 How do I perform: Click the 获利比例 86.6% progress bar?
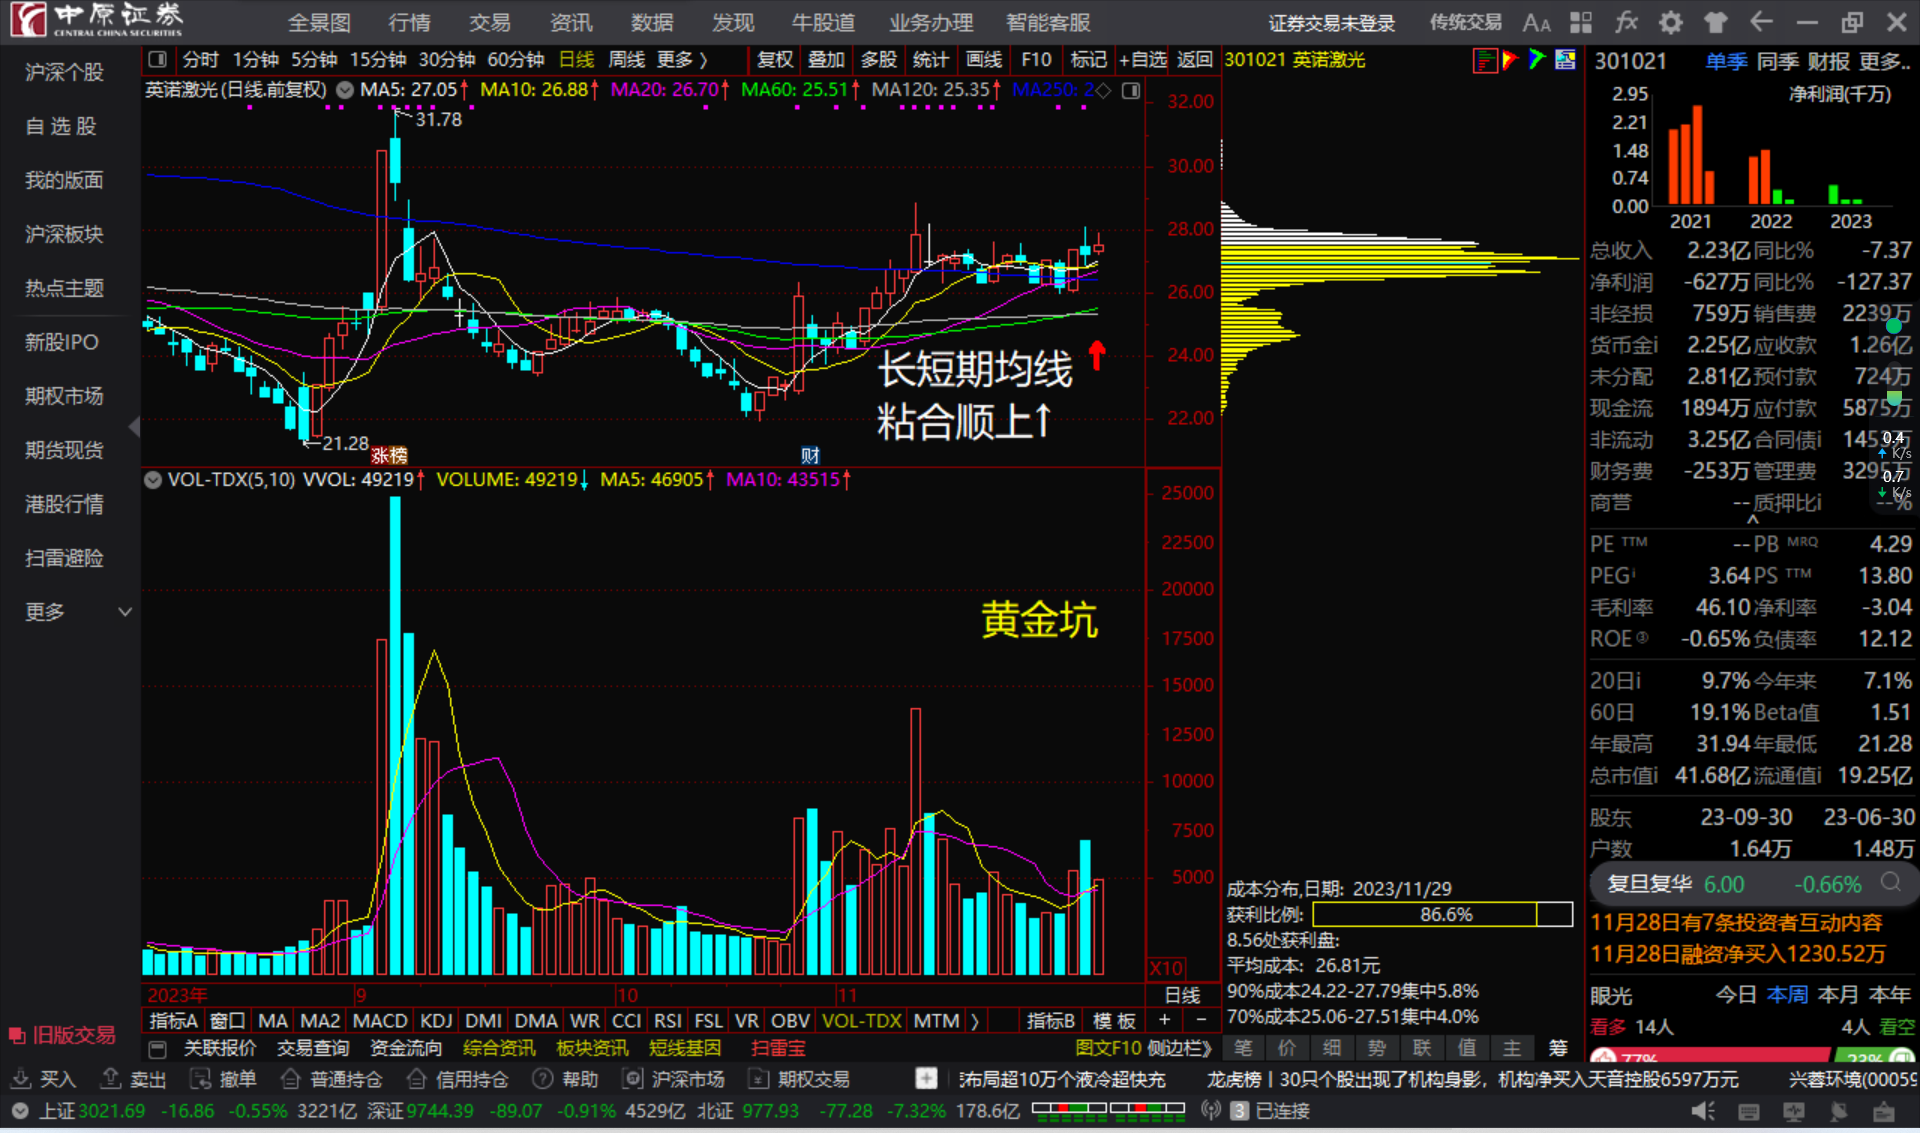click(x=1442, y=914)
